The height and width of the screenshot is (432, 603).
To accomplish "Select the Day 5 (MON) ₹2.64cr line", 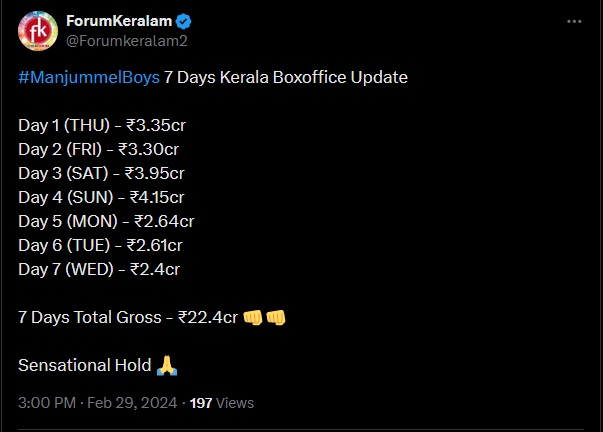I will click(x=106, y=221).
